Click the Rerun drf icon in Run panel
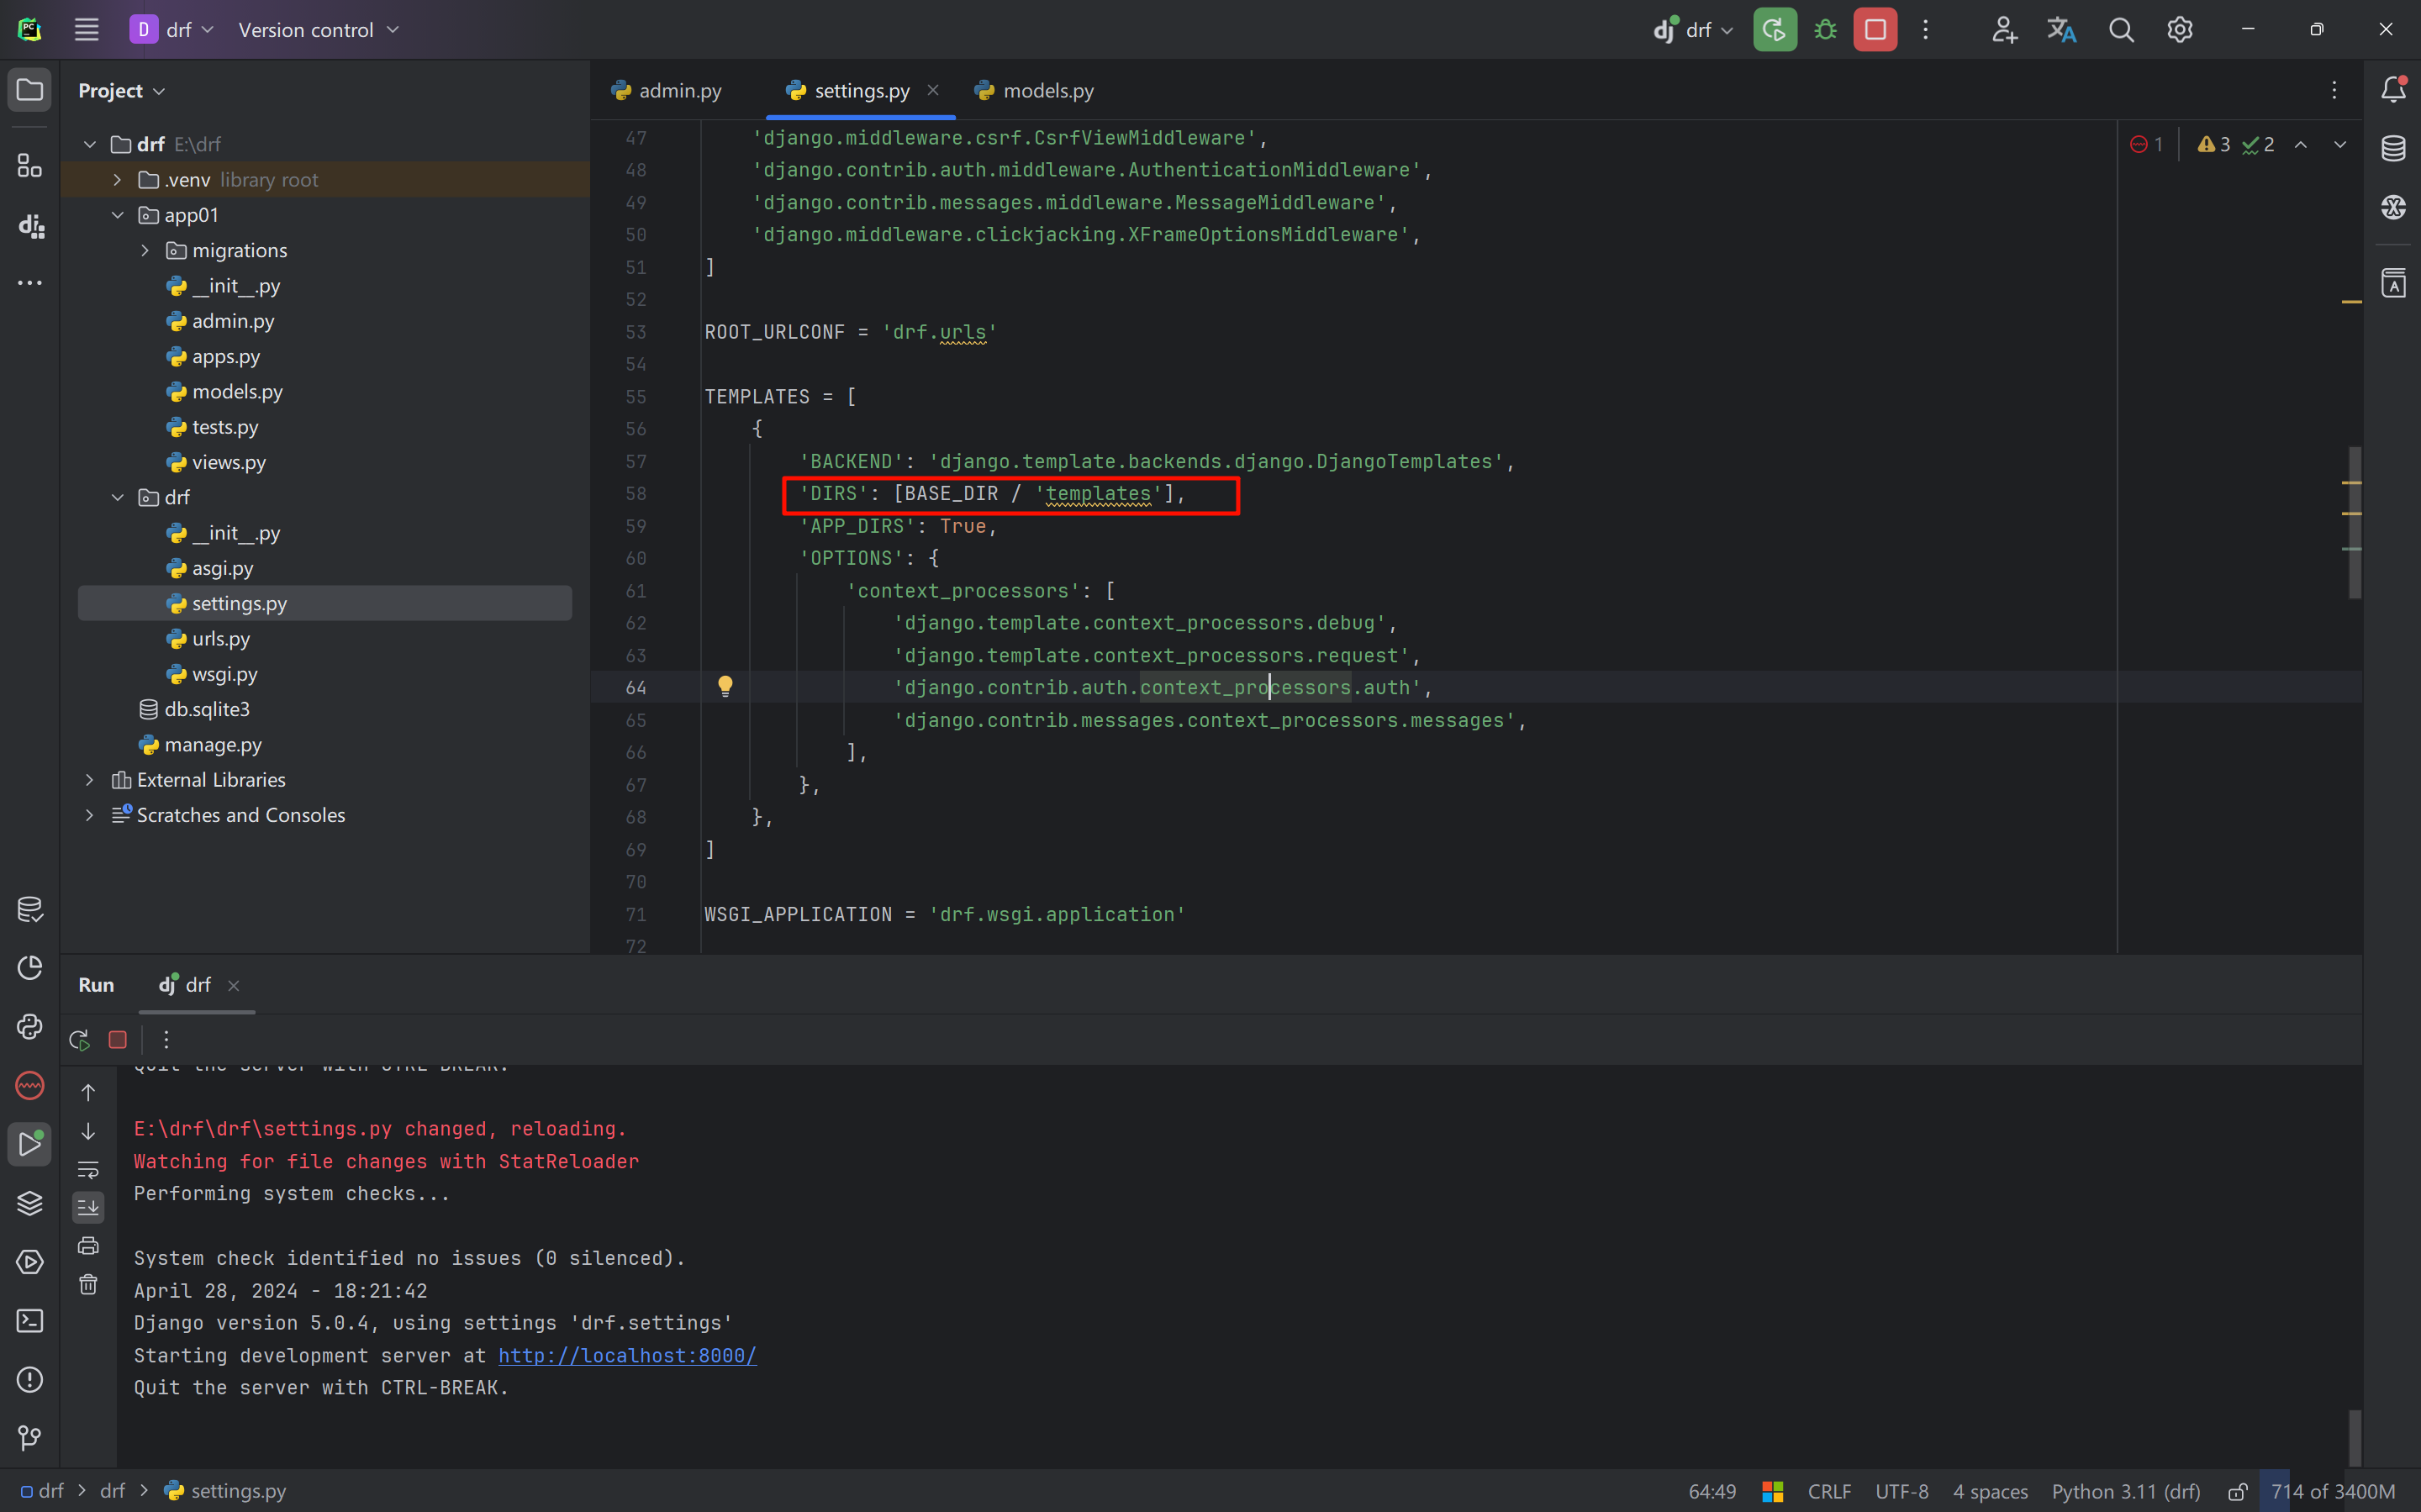Image resolution: width=2421 pixels, height=1512 pixels. click(x=80, y=1040)
